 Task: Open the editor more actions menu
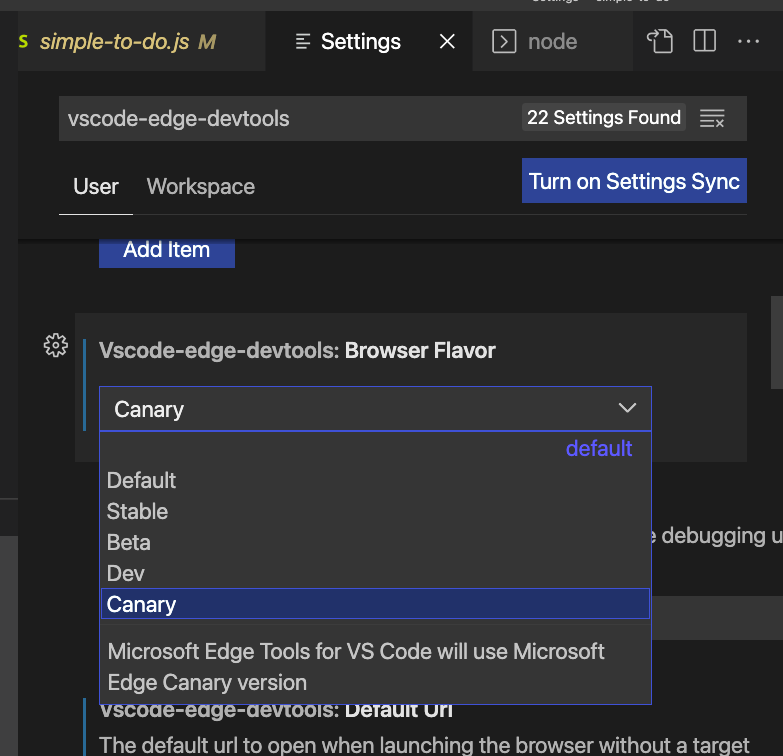click(749, 41)
